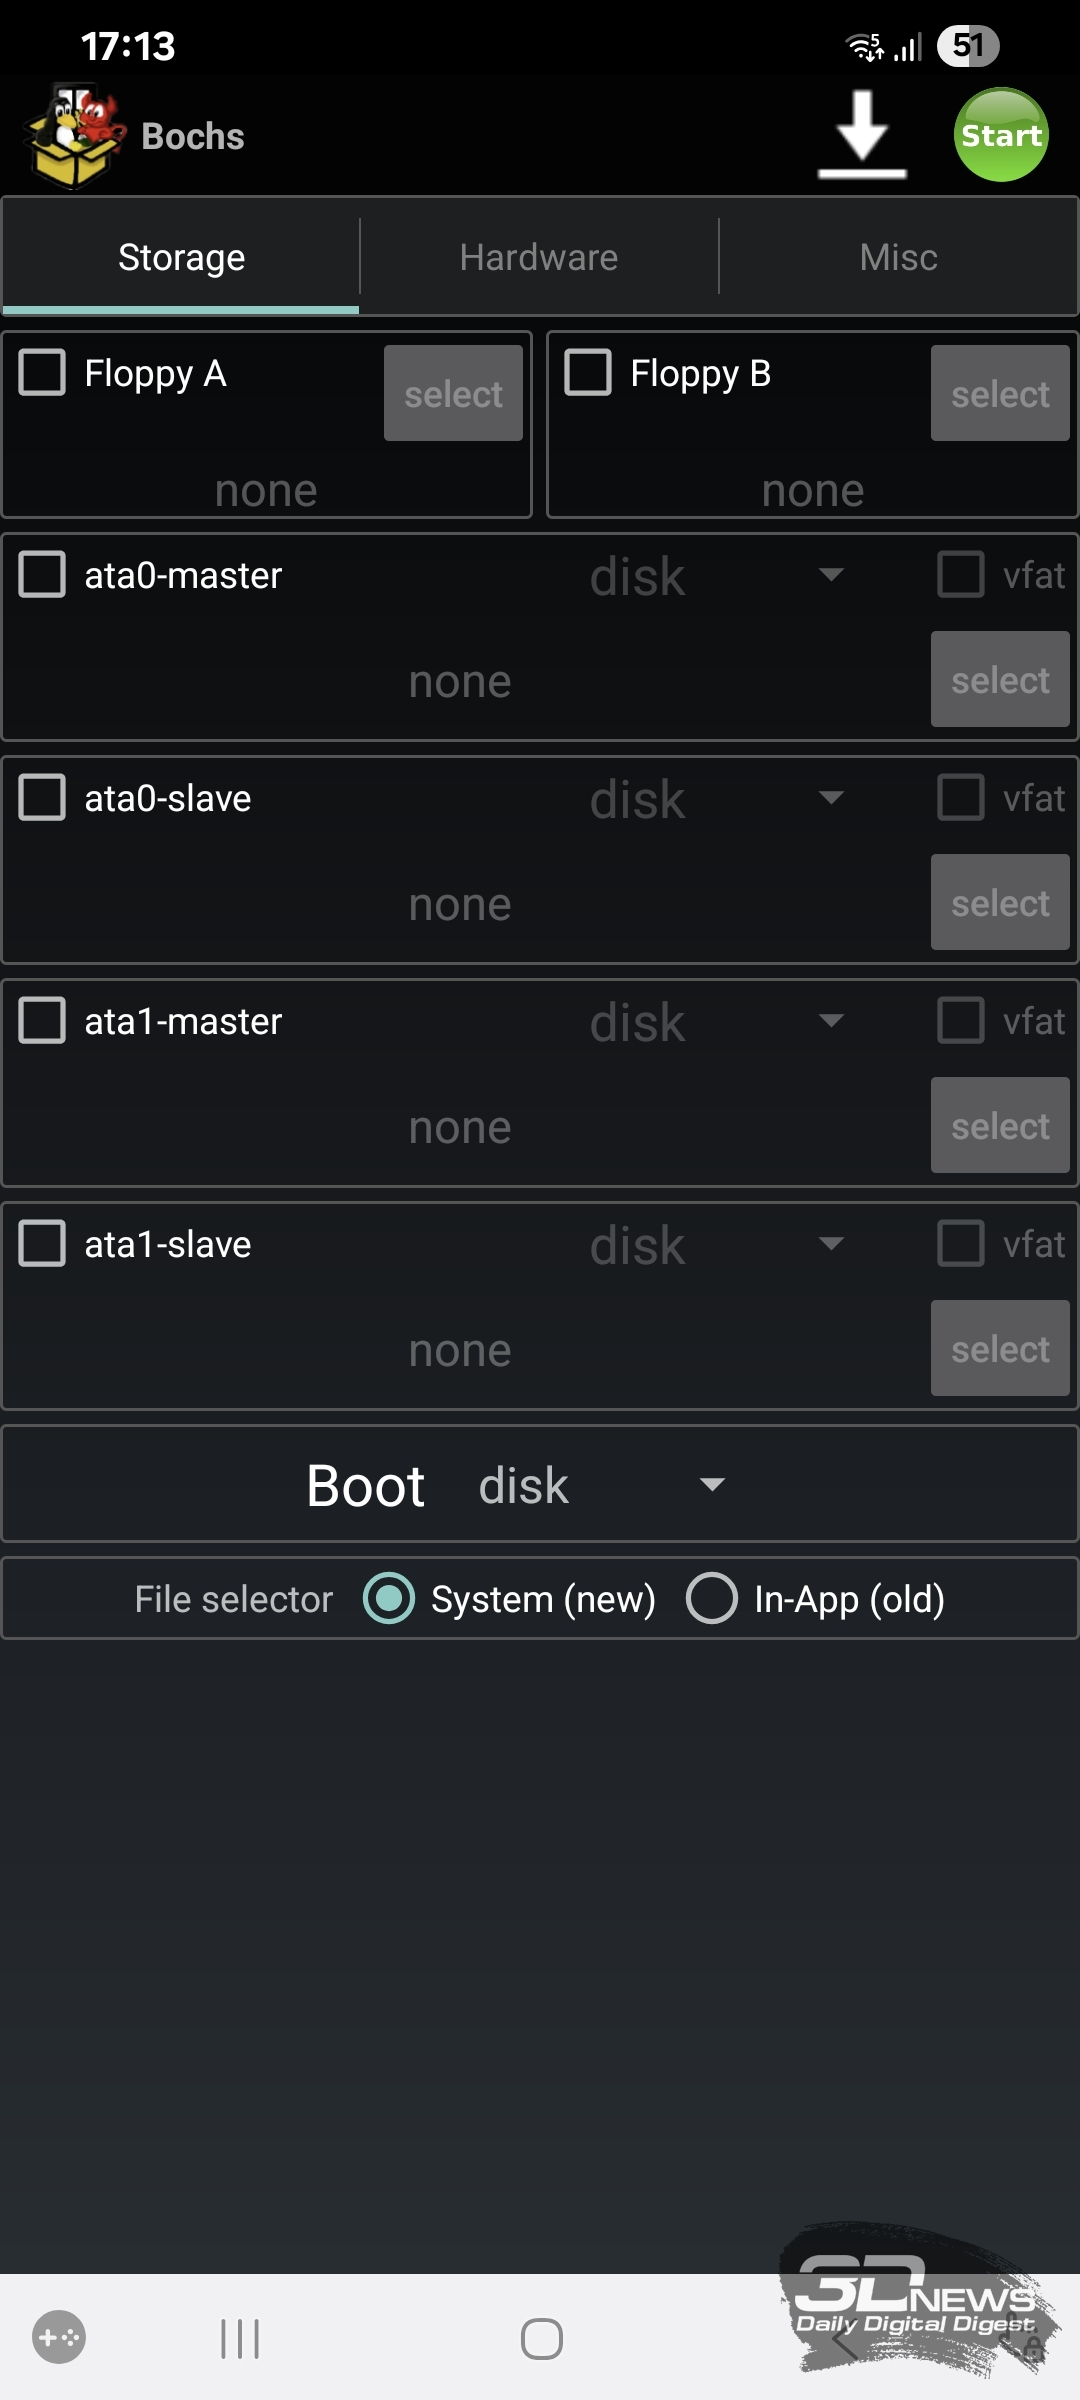This screenshot has width=1080, height=2400.
Task: Enable the Floppy B checkbox
Action: [588, 373]
